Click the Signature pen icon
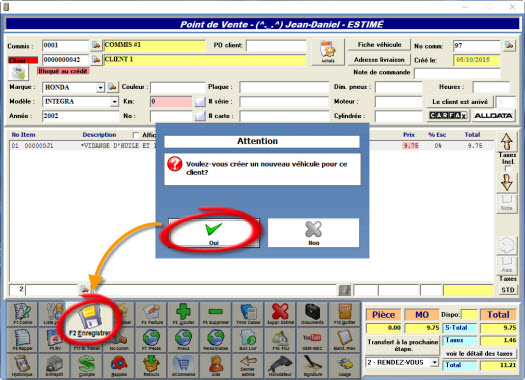525x380 pixels. pyautogui.click(x=312, y=366)
